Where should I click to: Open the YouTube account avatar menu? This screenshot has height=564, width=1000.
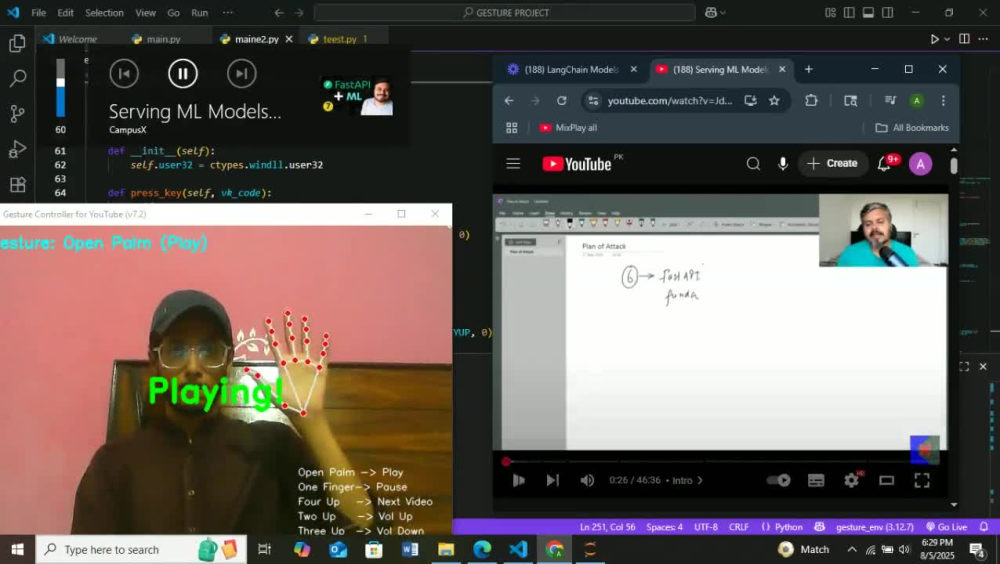[x=920, y=164]
